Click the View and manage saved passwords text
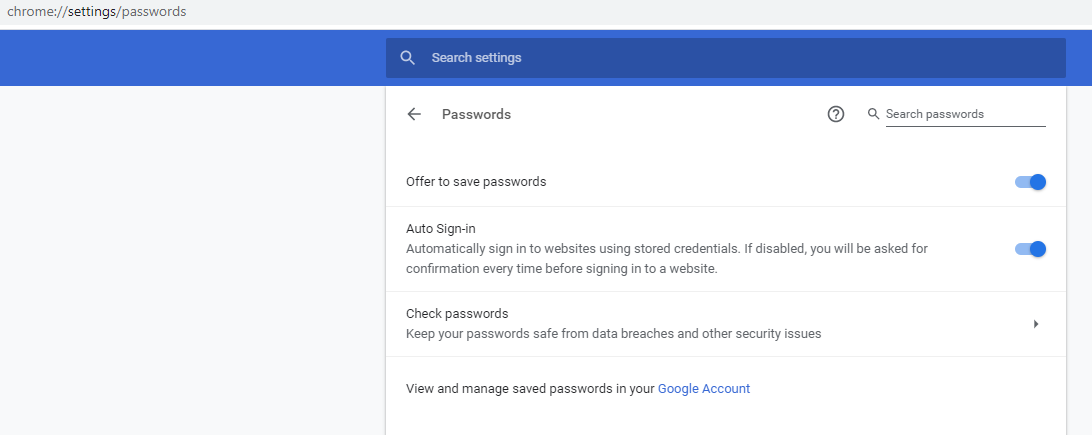Image resolution: width=1092 pixels, height=435 pixels. pos(531,389)
